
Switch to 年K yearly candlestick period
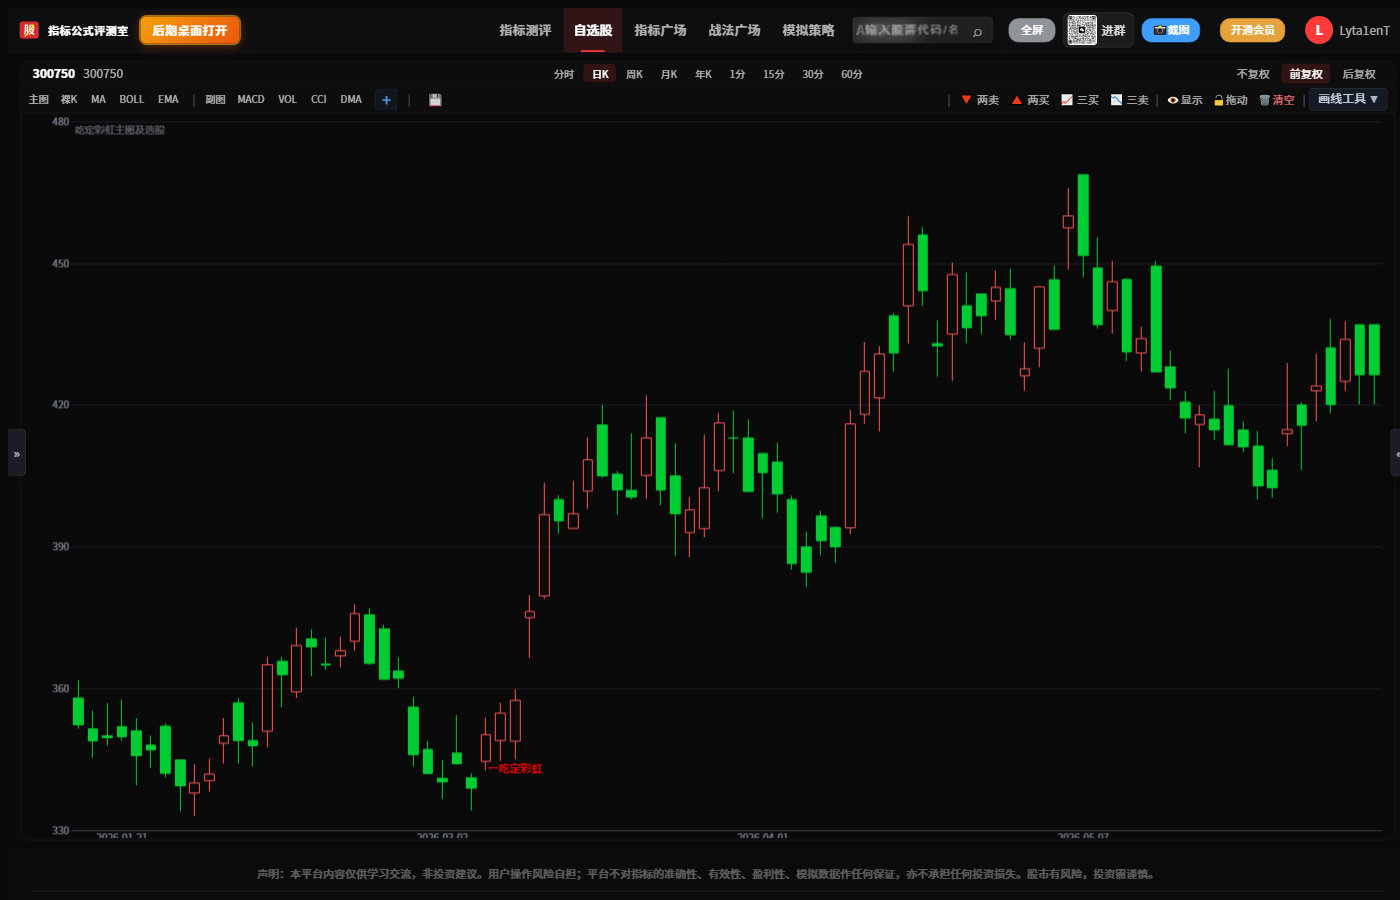(703, 74)
